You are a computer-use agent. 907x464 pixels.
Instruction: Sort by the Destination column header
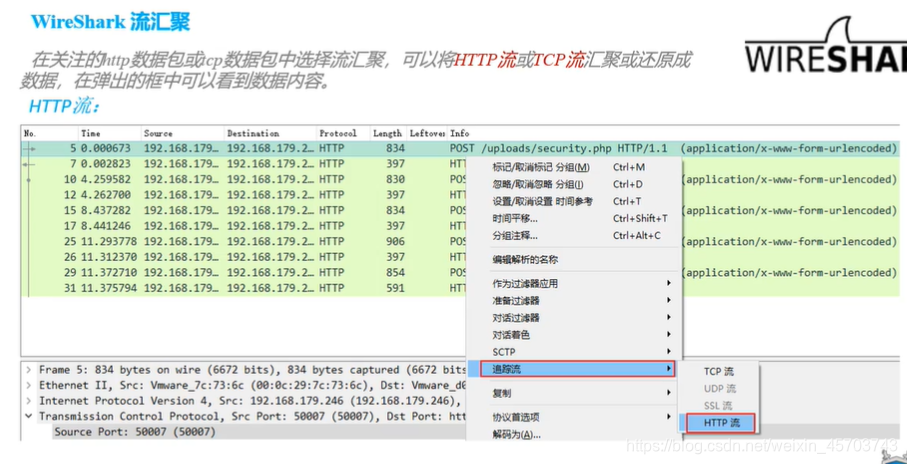pos(271,134)
